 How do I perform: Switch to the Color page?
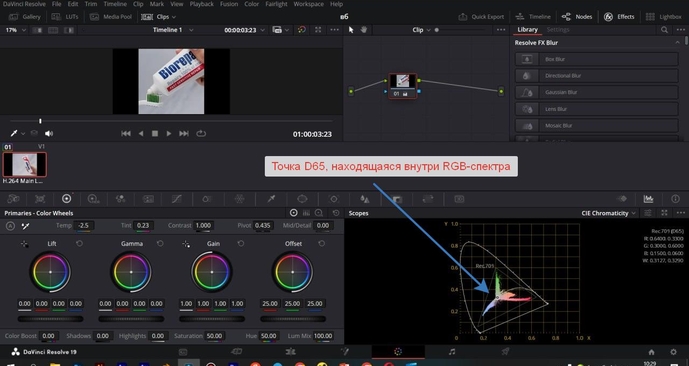[398, 352]
